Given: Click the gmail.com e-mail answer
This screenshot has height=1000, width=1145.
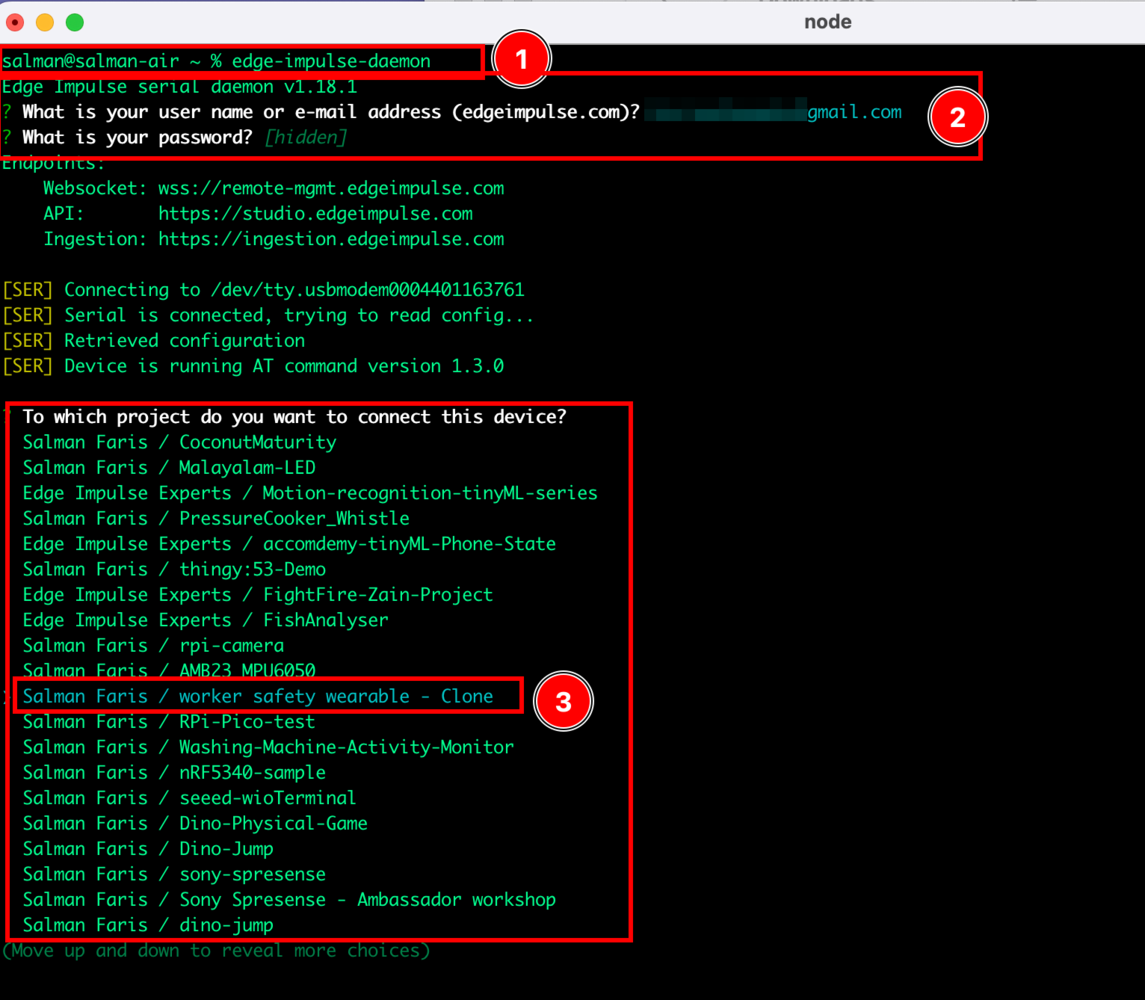Looking at the screenshot, I should [854, 112].
